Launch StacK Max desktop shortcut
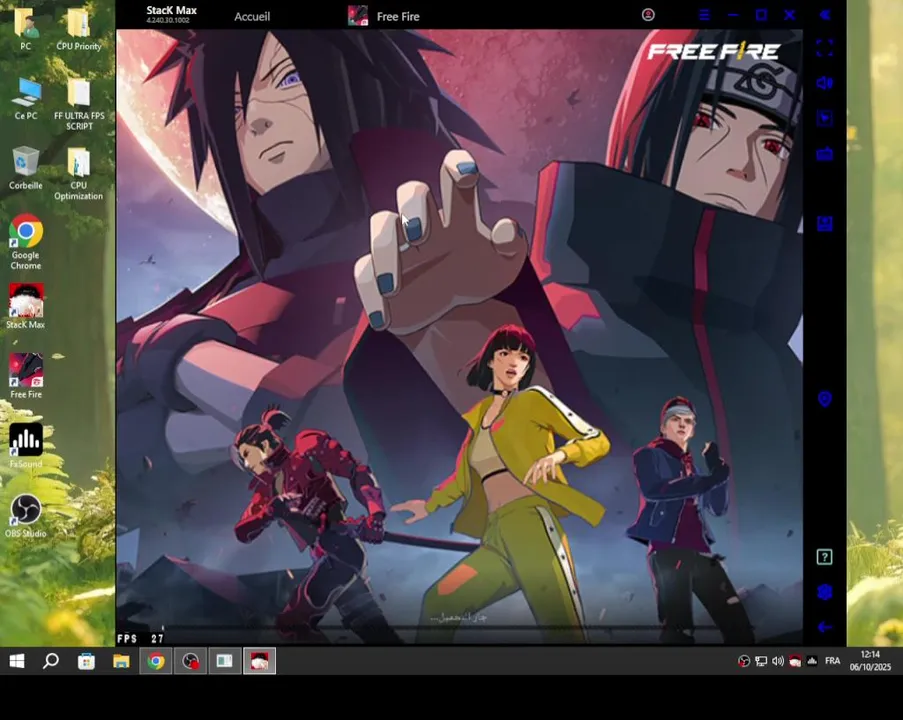 pyautogui.click(x=25, y=306)
